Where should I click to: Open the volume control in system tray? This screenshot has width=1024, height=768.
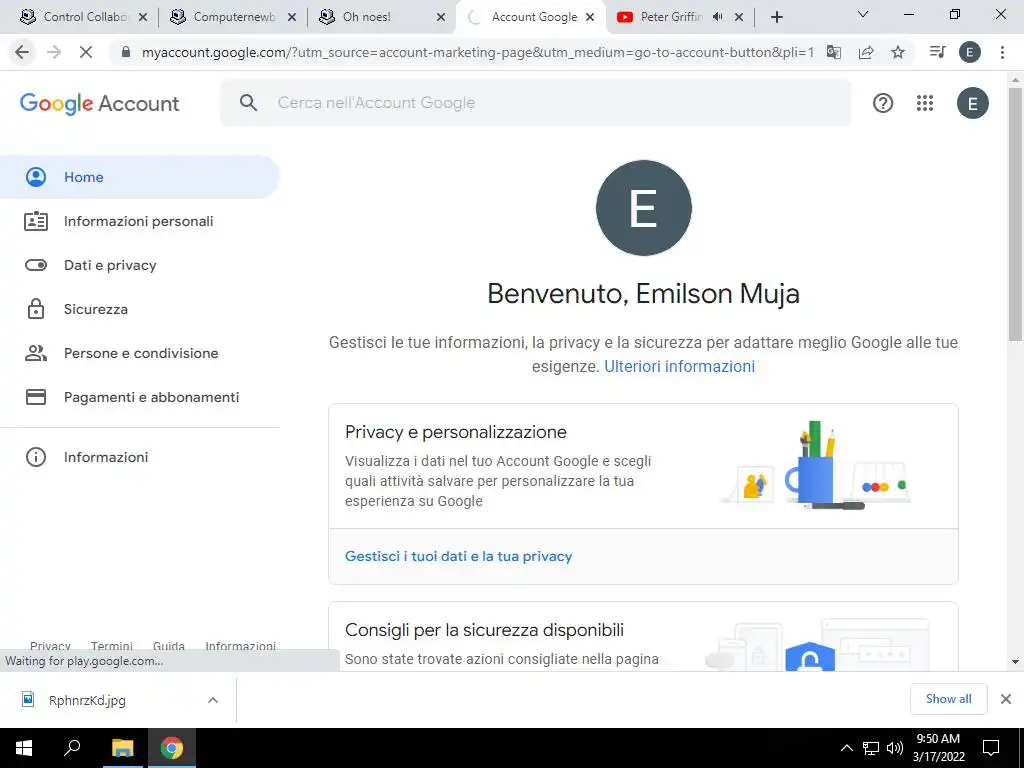[x=895, y=748]
